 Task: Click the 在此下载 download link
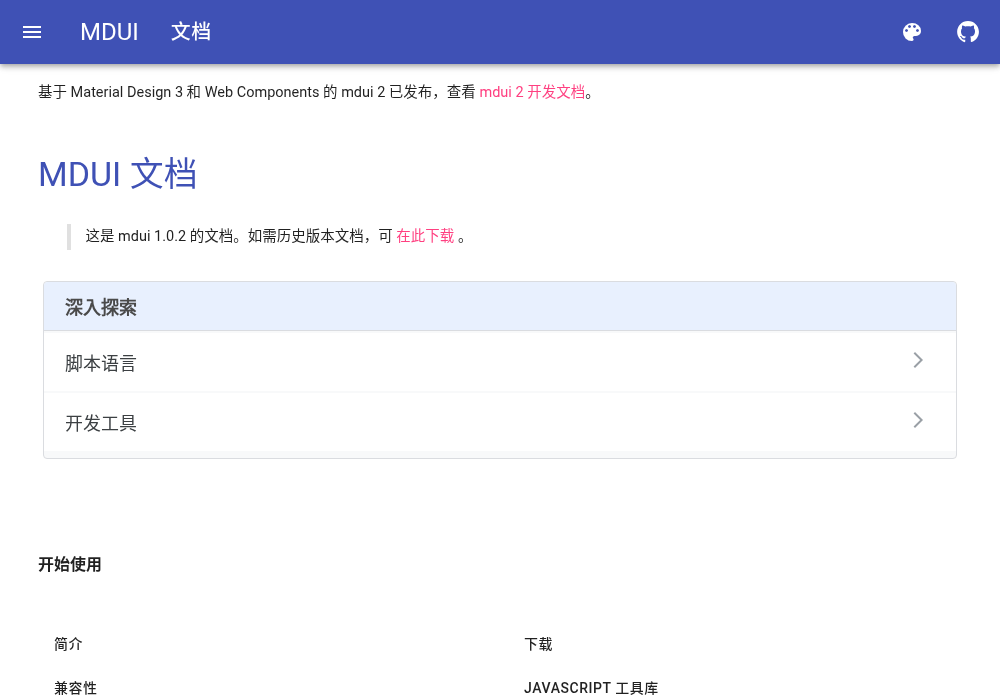tap(425, 236)
